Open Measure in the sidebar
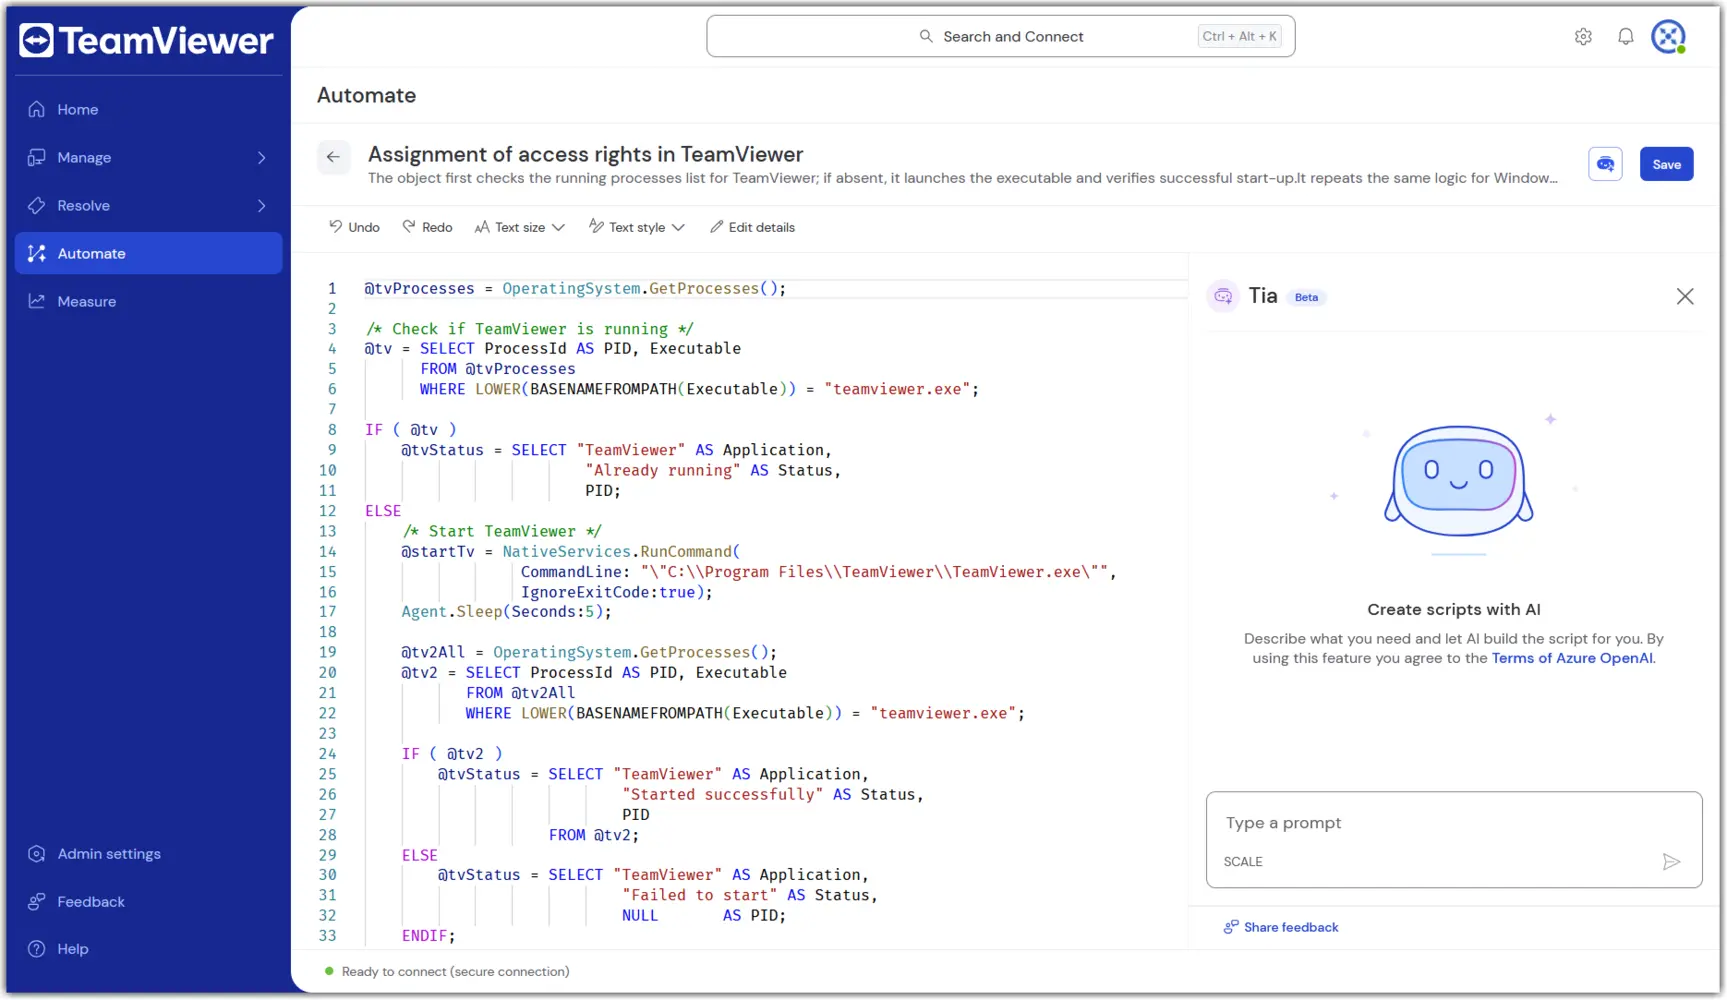 tap(148, 301)
